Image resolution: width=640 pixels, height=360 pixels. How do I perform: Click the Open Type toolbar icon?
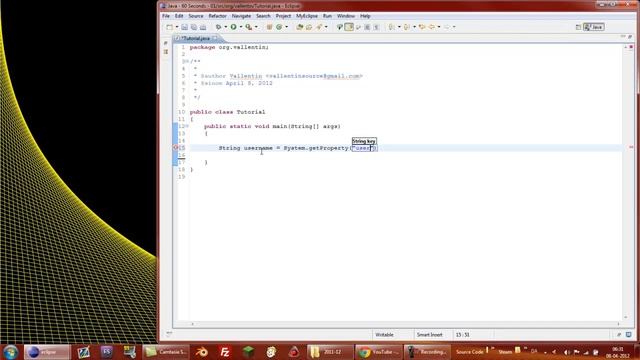click(x=300, y=27)
